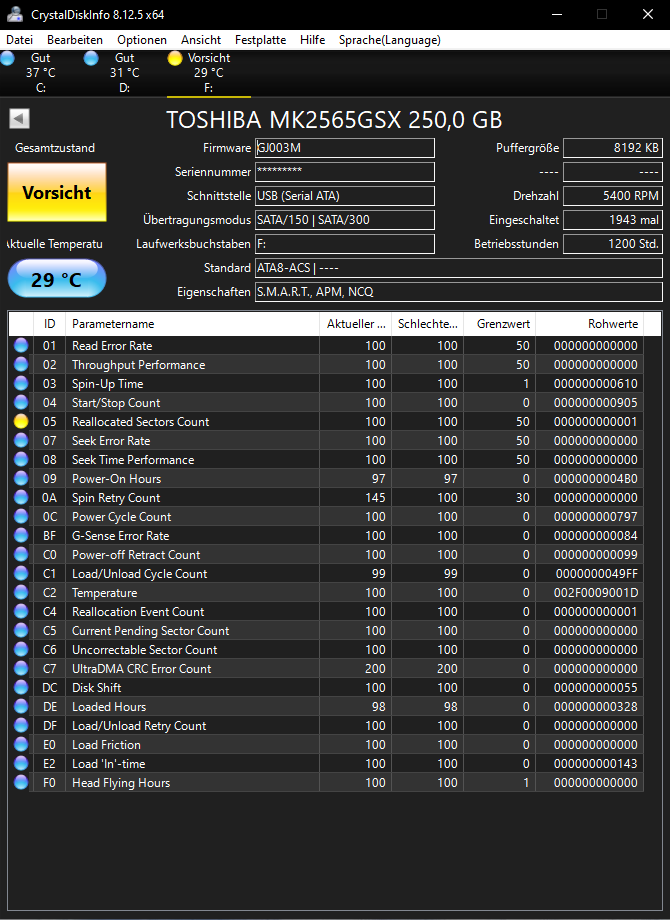This screenshot has height=920, width=670.
Task: Click the Laufwerksbuchstaben field F:
Action: pos(345,243)
